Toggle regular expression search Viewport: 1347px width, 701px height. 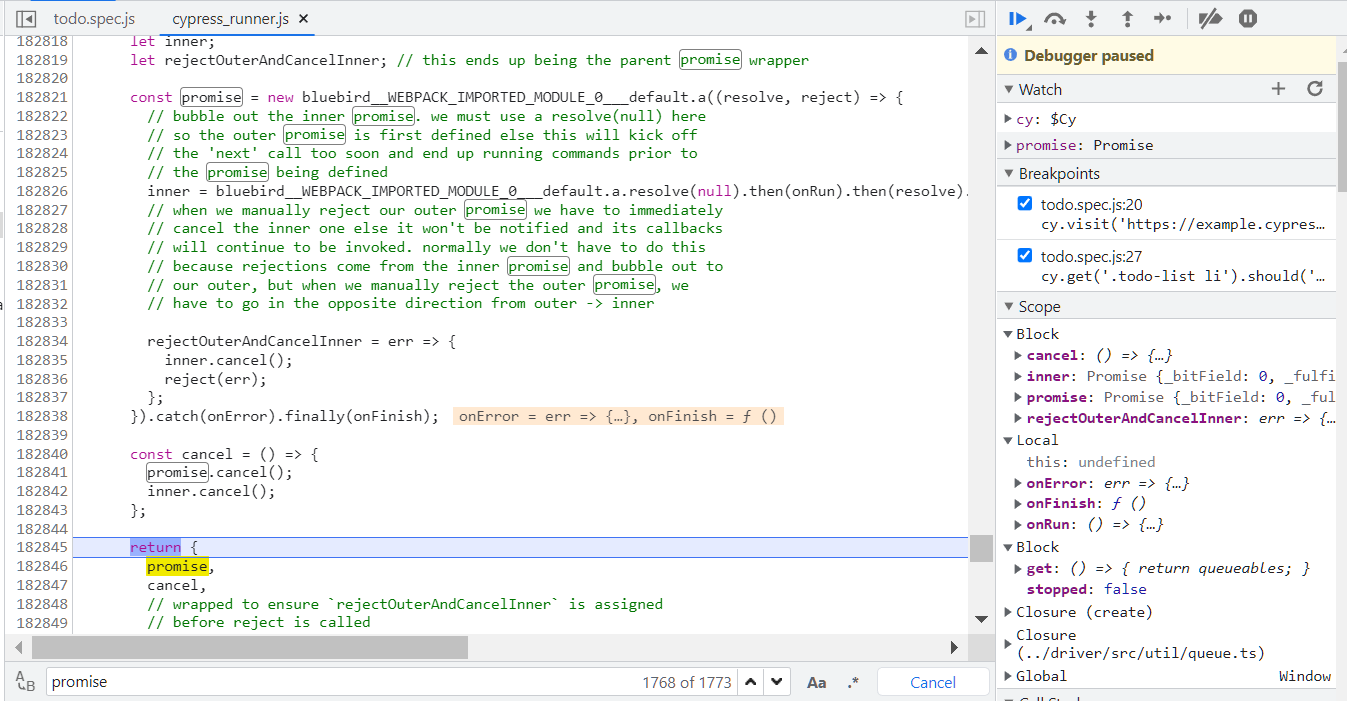[x=853, y=682]
